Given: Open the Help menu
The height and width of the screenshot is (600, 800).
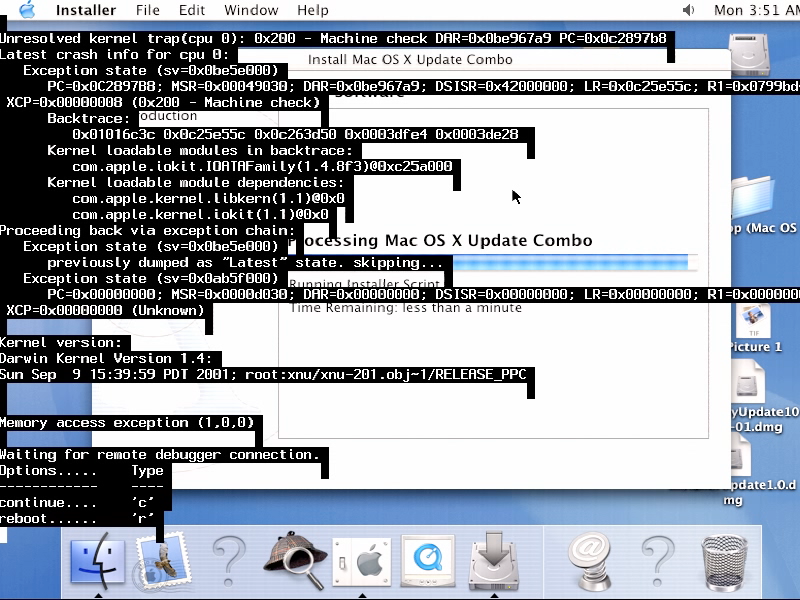Looking at the screenshot, I should [313, 10].
